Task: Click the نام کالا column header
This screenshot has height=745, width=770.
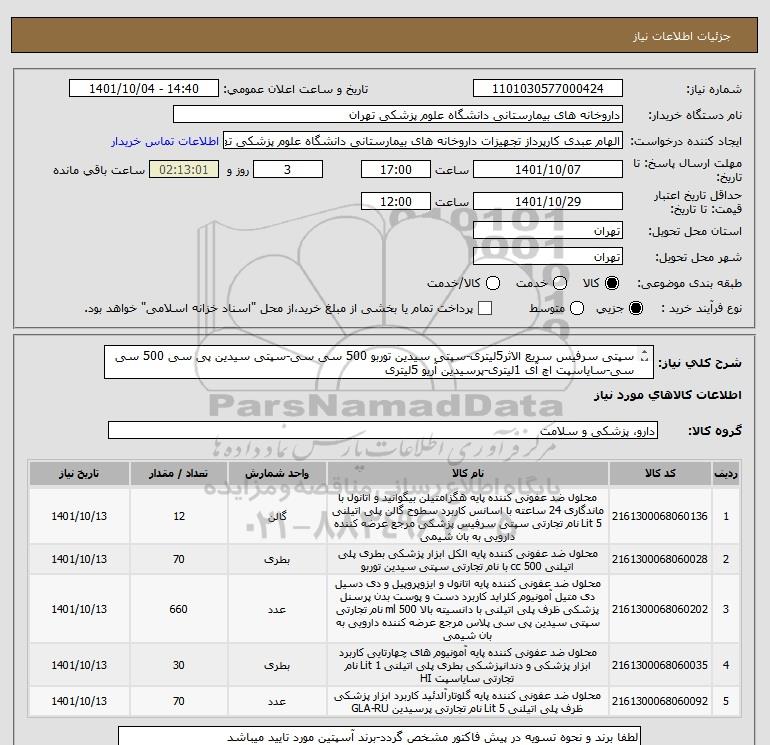Action: (x=468, y=473)
